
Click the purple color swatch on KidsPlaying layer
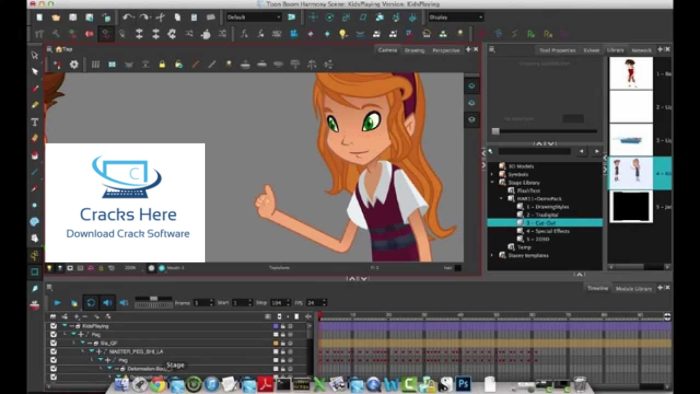[275, 326]
